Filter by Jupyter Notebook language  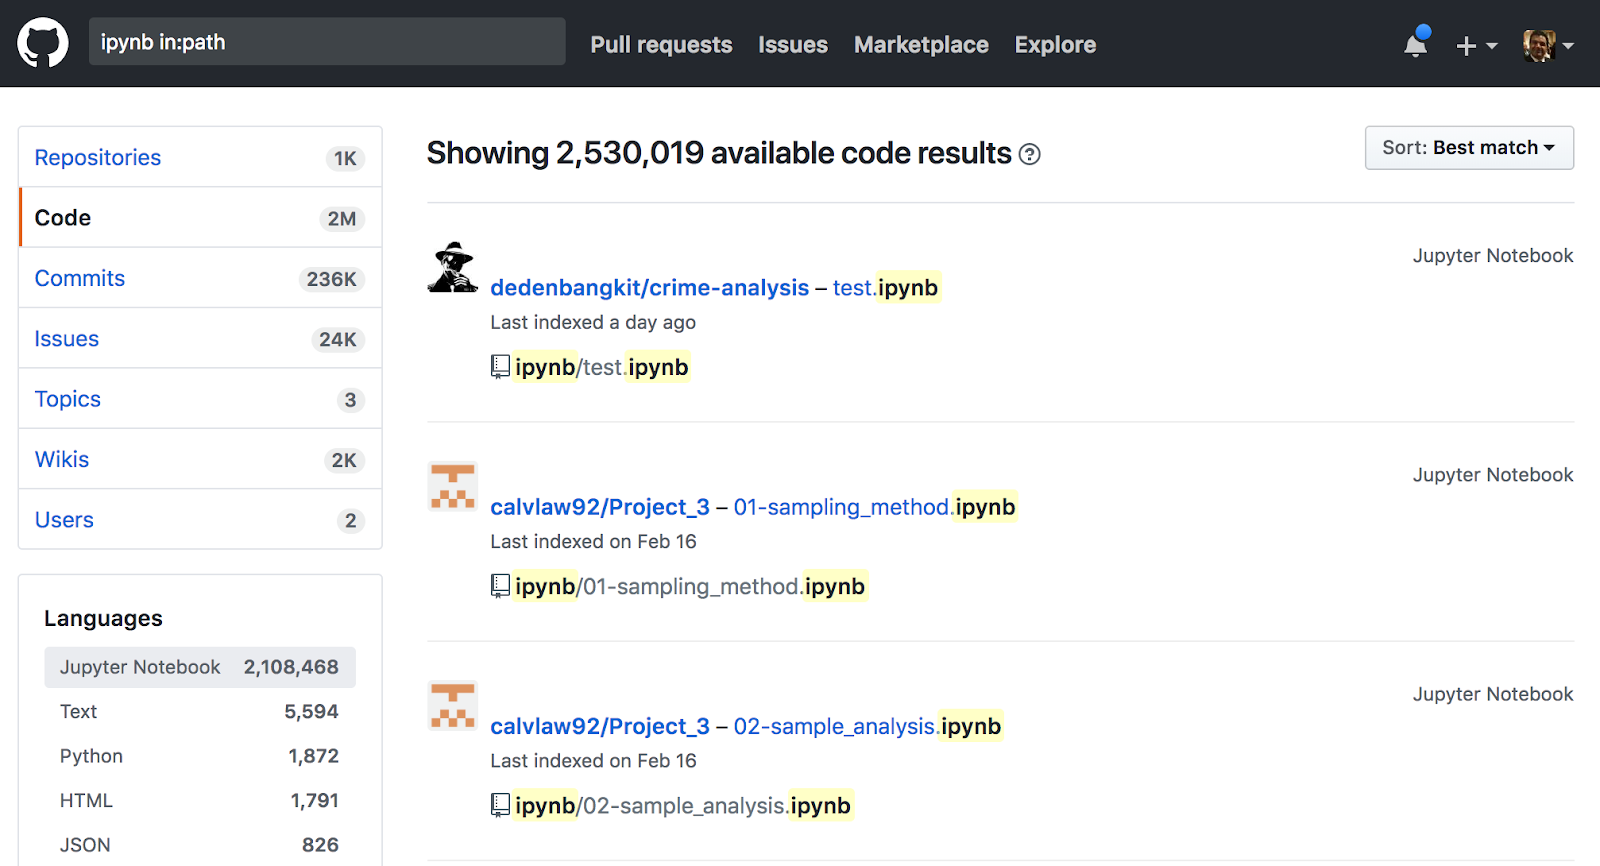200,667
